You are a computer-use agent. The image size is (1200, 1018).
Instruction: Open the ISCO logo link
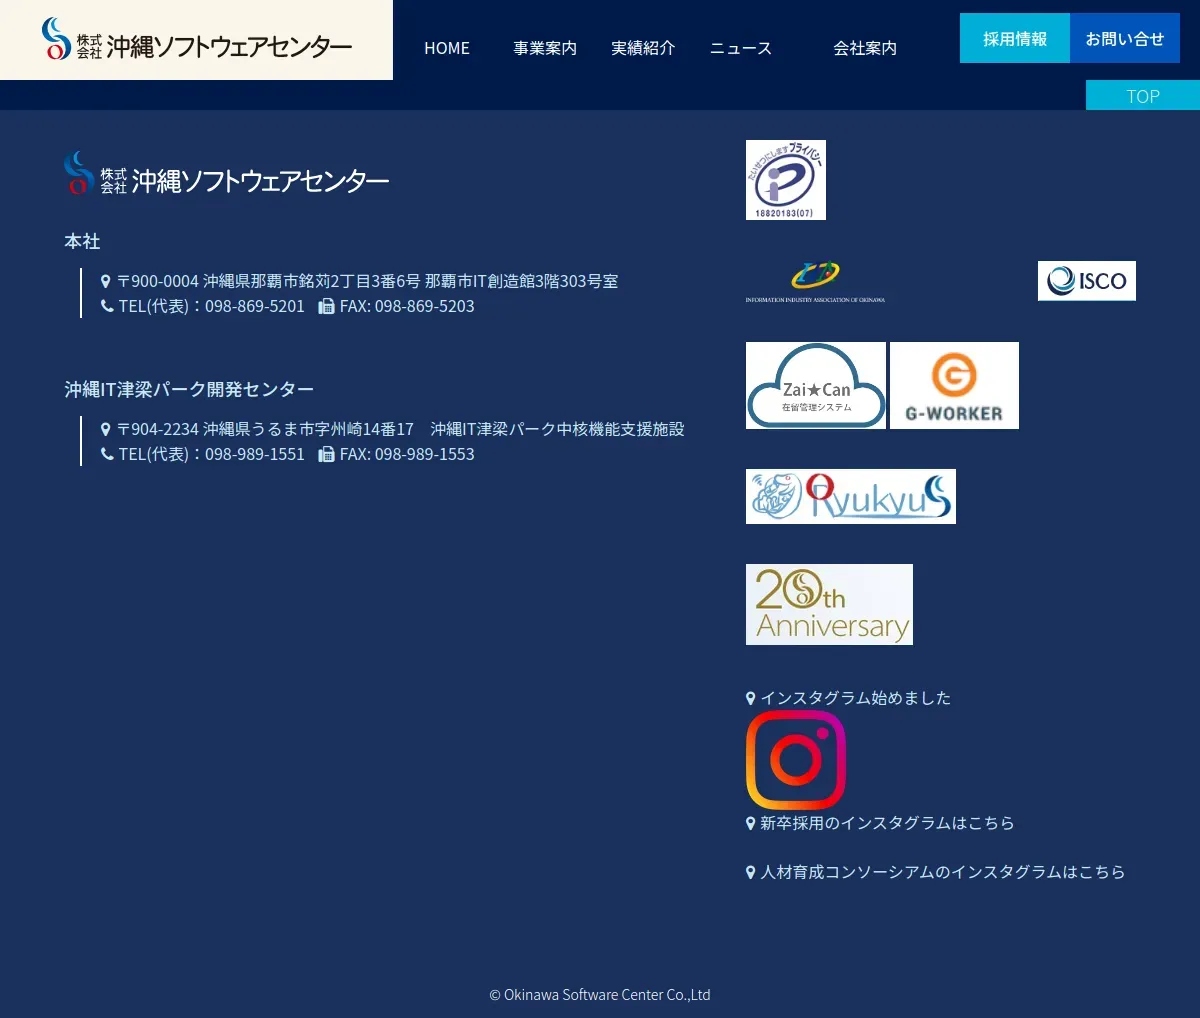point(1087,281)
